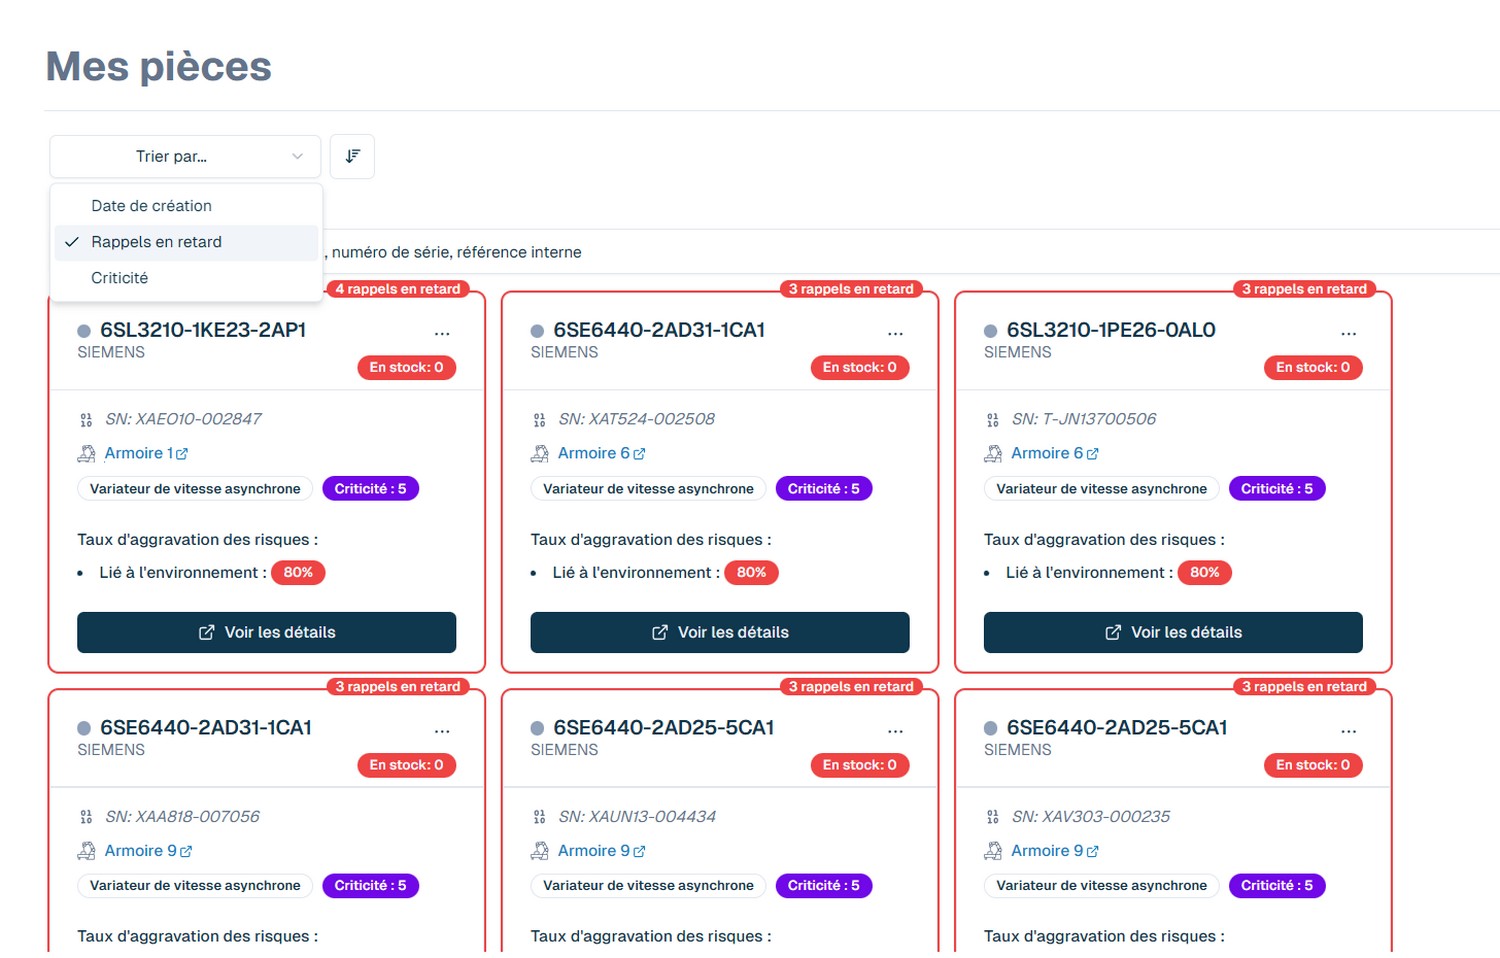1500x958 pixels.
Task: Click the external link icon inside Voir les détails
Action: [206, 632]
